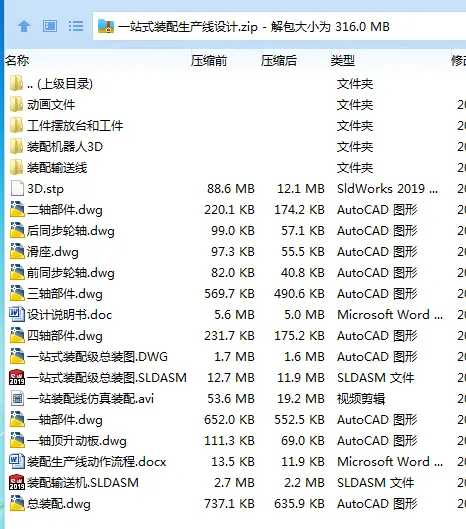Screen dimensions: 466x529
Task: Select the file name 装配输送机.SLDASM
Action: (x=83, y=483)
